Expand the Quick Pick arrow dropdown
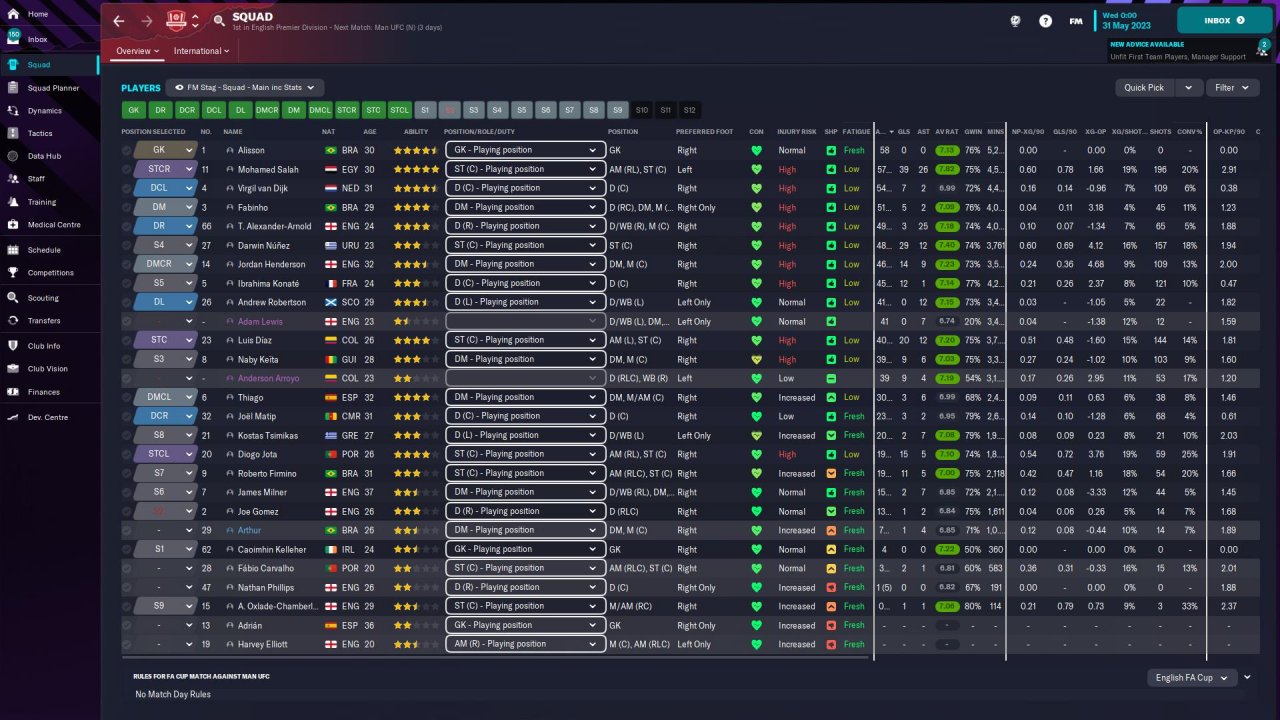Viewport: 1280px width, 720px height. tap(1188, 88)
